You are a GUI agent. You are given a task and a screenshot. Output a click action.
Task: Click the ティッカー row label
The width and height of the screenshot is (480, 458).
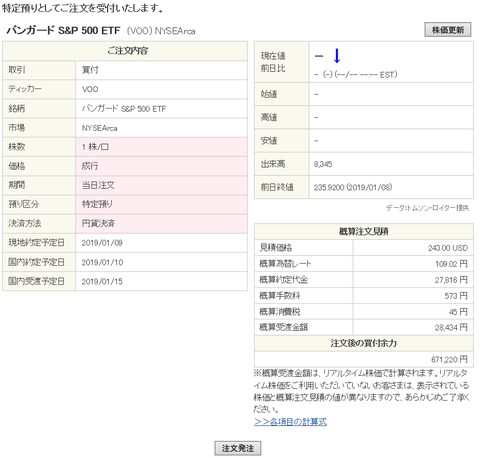point(25,89)
